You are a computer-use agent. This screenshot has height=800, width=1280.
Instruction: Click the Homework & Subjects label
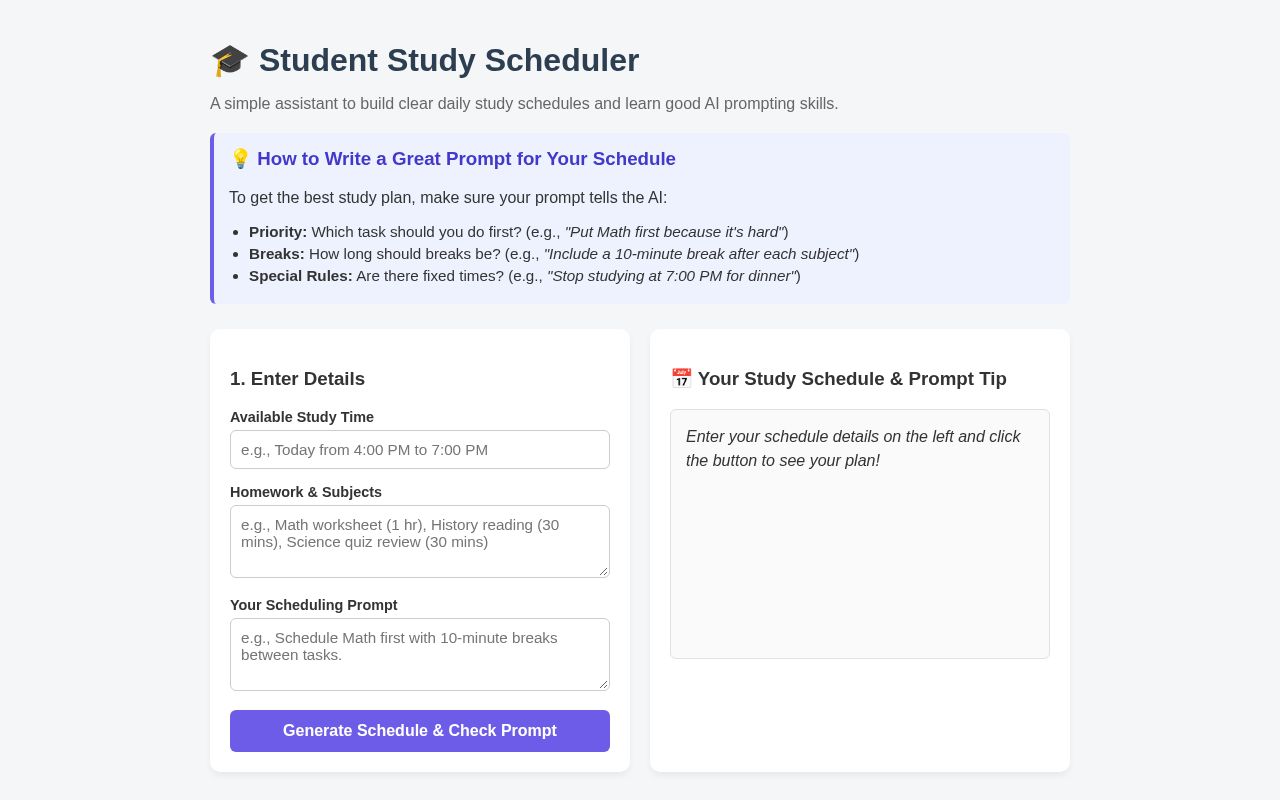click(306, 492)
